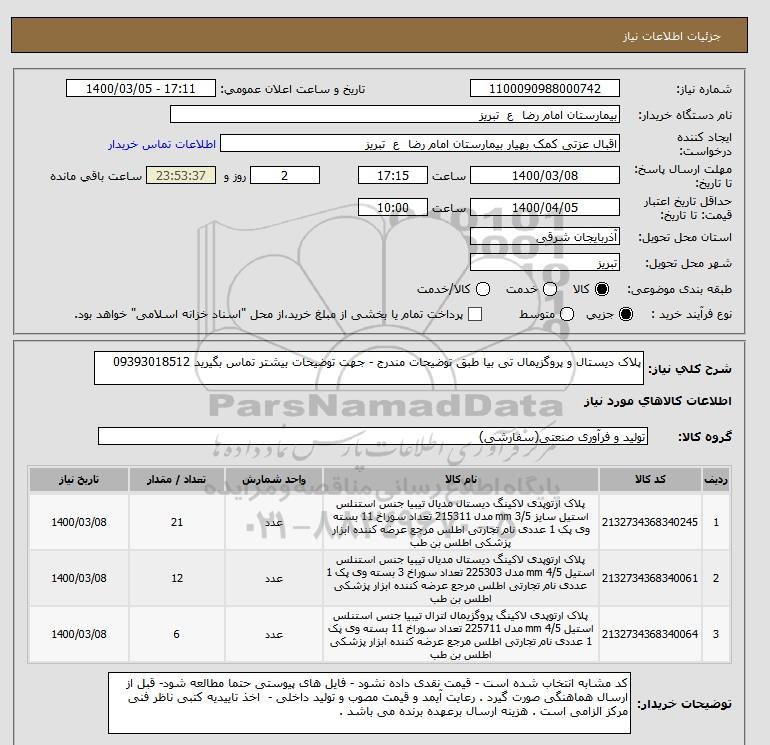Click the اطلاعات کالاهای مورد نیاز section heading
The image size is (770, 745).
[658, 401]
